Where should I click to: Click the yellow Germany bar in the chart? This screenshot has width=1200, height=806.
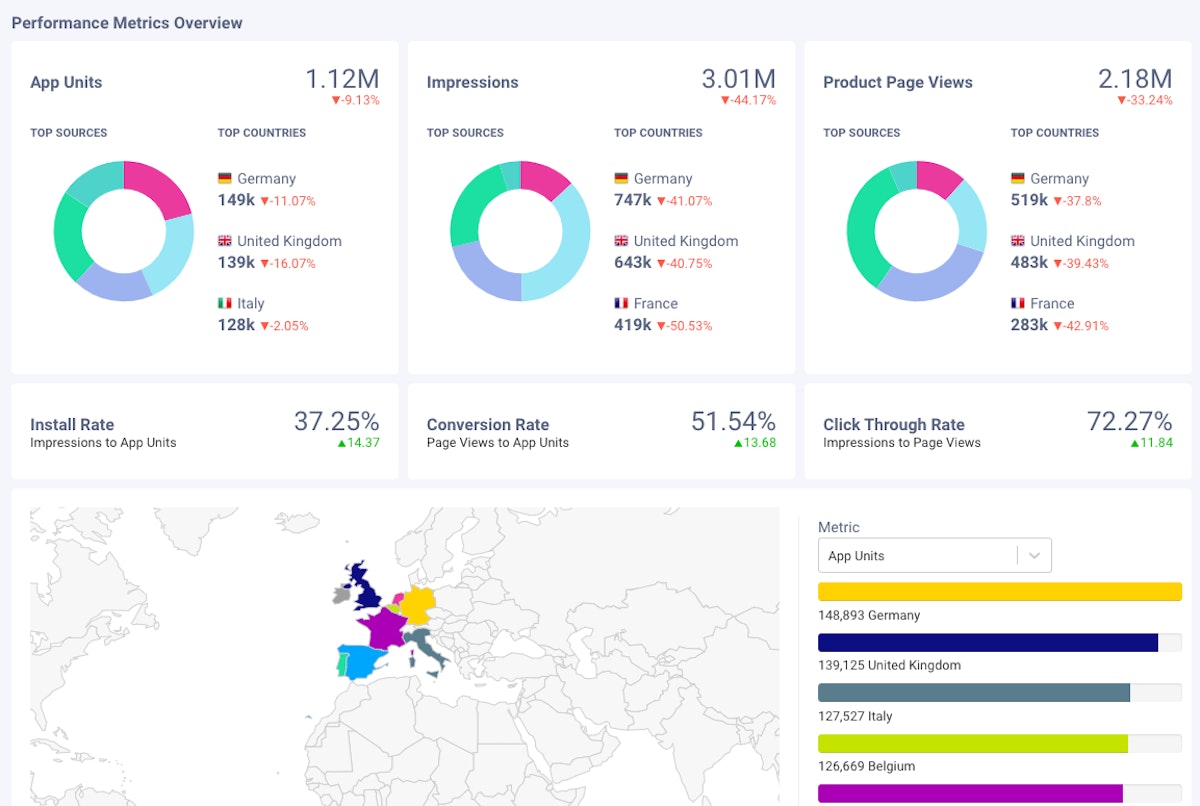[1000, 591]
